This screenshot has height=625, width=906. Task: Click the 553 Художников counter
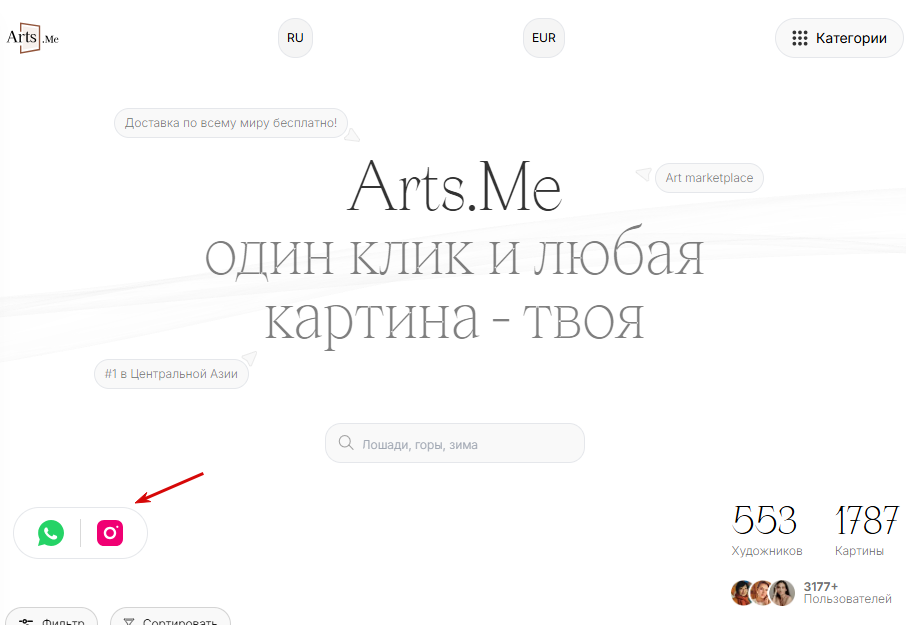tap(766, 530)
